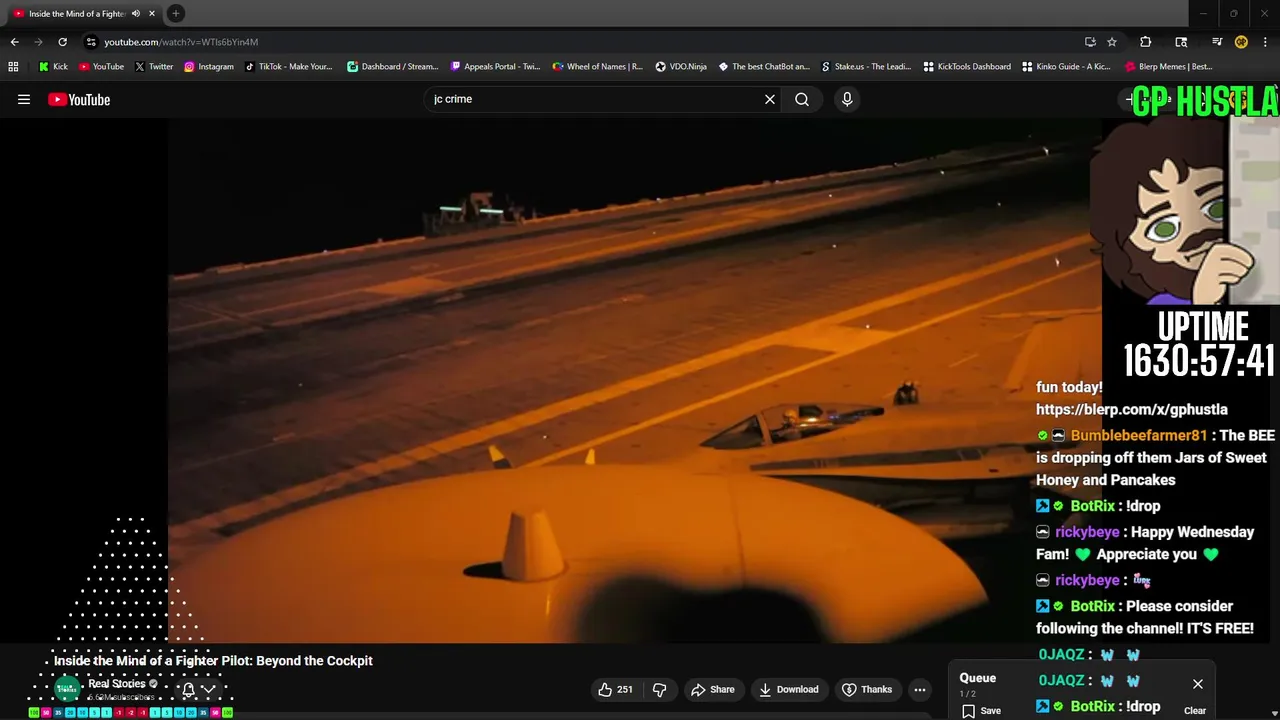
Task: Open the Chrome extensions puzzle menu
Action: [1146, 42]
